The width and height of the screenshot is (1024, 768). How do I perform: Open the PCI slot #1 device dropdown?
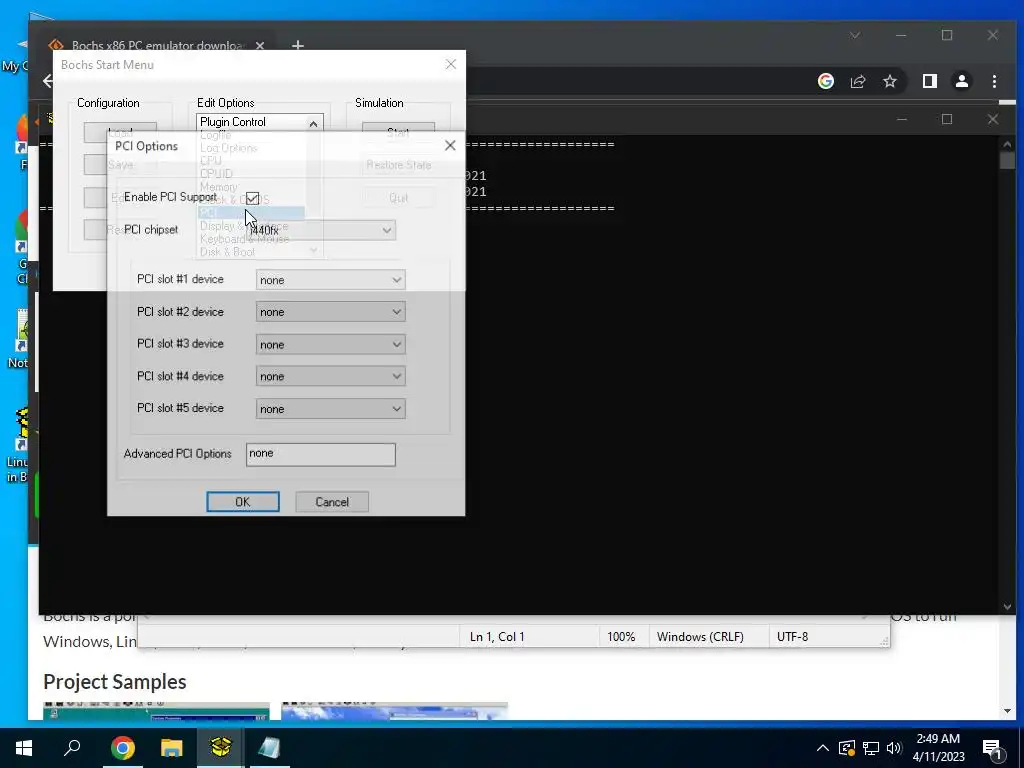[330, 280]
